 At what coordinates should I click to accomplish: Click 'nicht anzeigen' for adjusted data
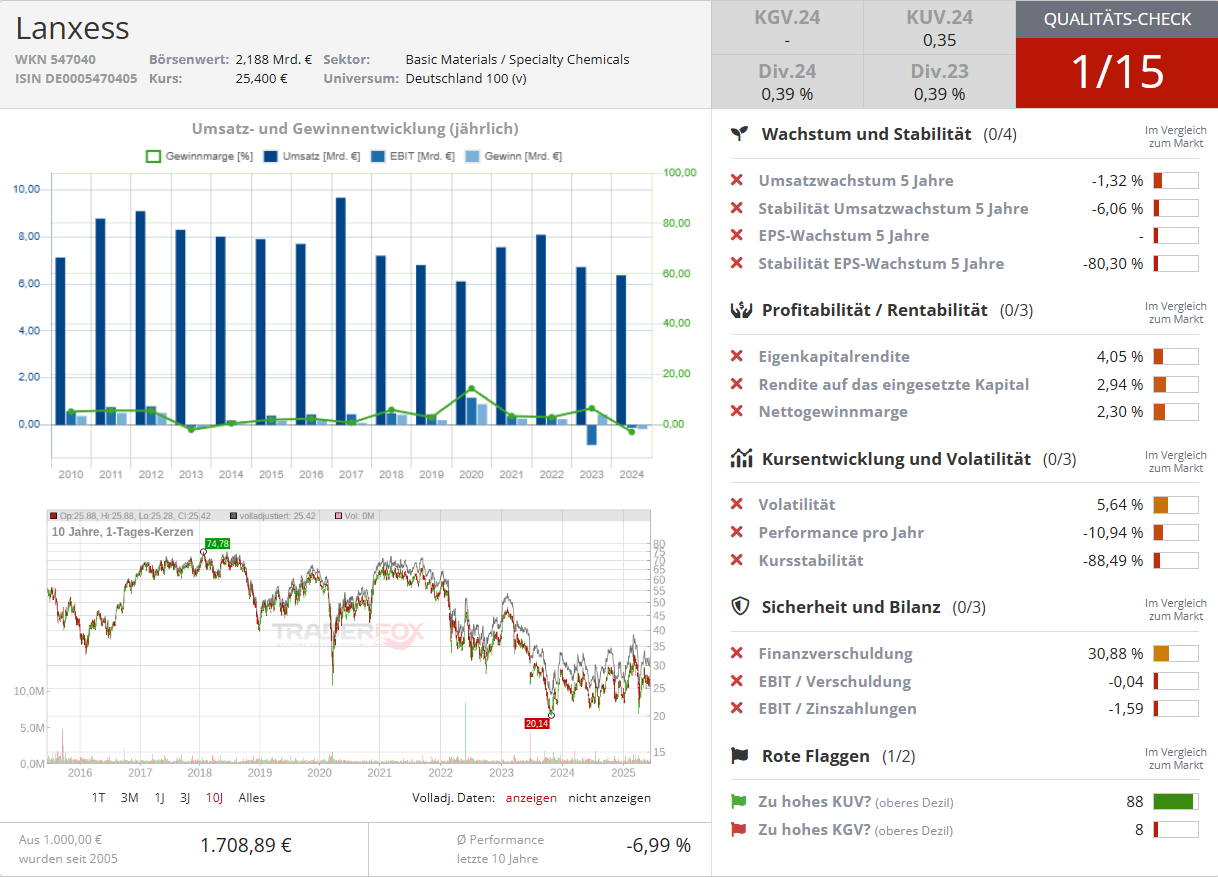click(610, 798)
